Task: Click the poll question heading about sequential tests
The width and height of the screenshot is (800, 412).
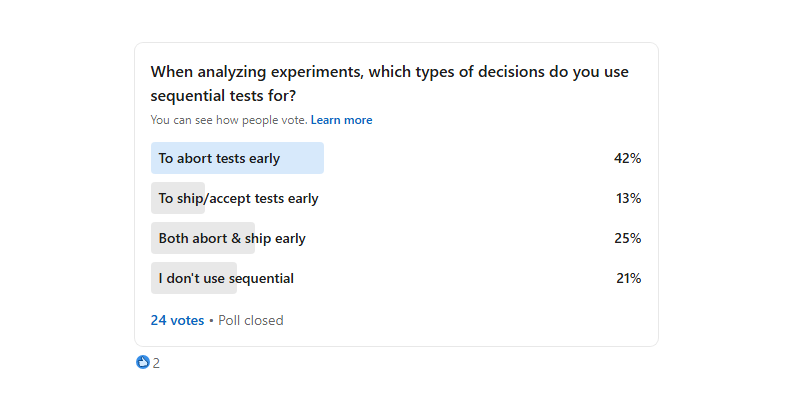Action: pos(390,84)
